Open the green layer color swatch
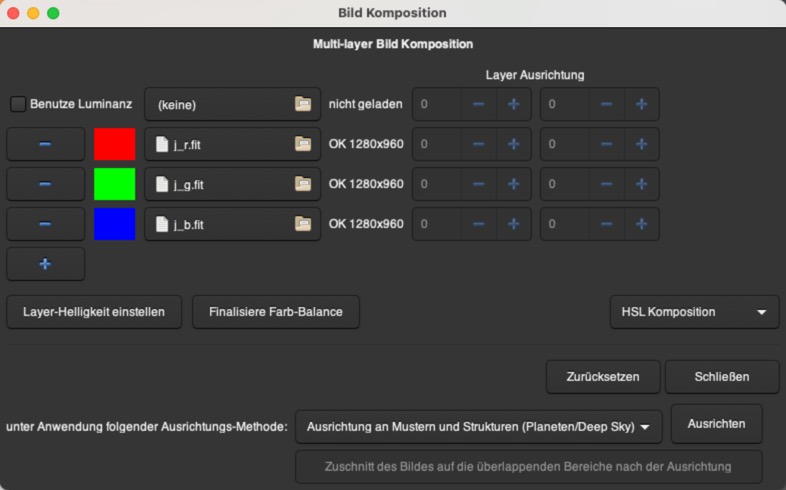This screenshot has height=490, width=786. (114, 184)
